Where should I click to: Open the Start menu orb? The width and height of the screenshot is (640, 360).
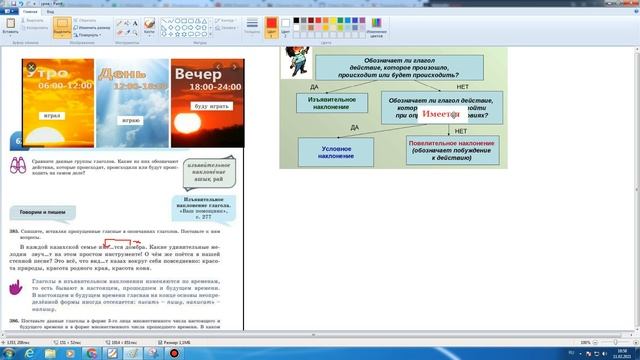(9, 353)
